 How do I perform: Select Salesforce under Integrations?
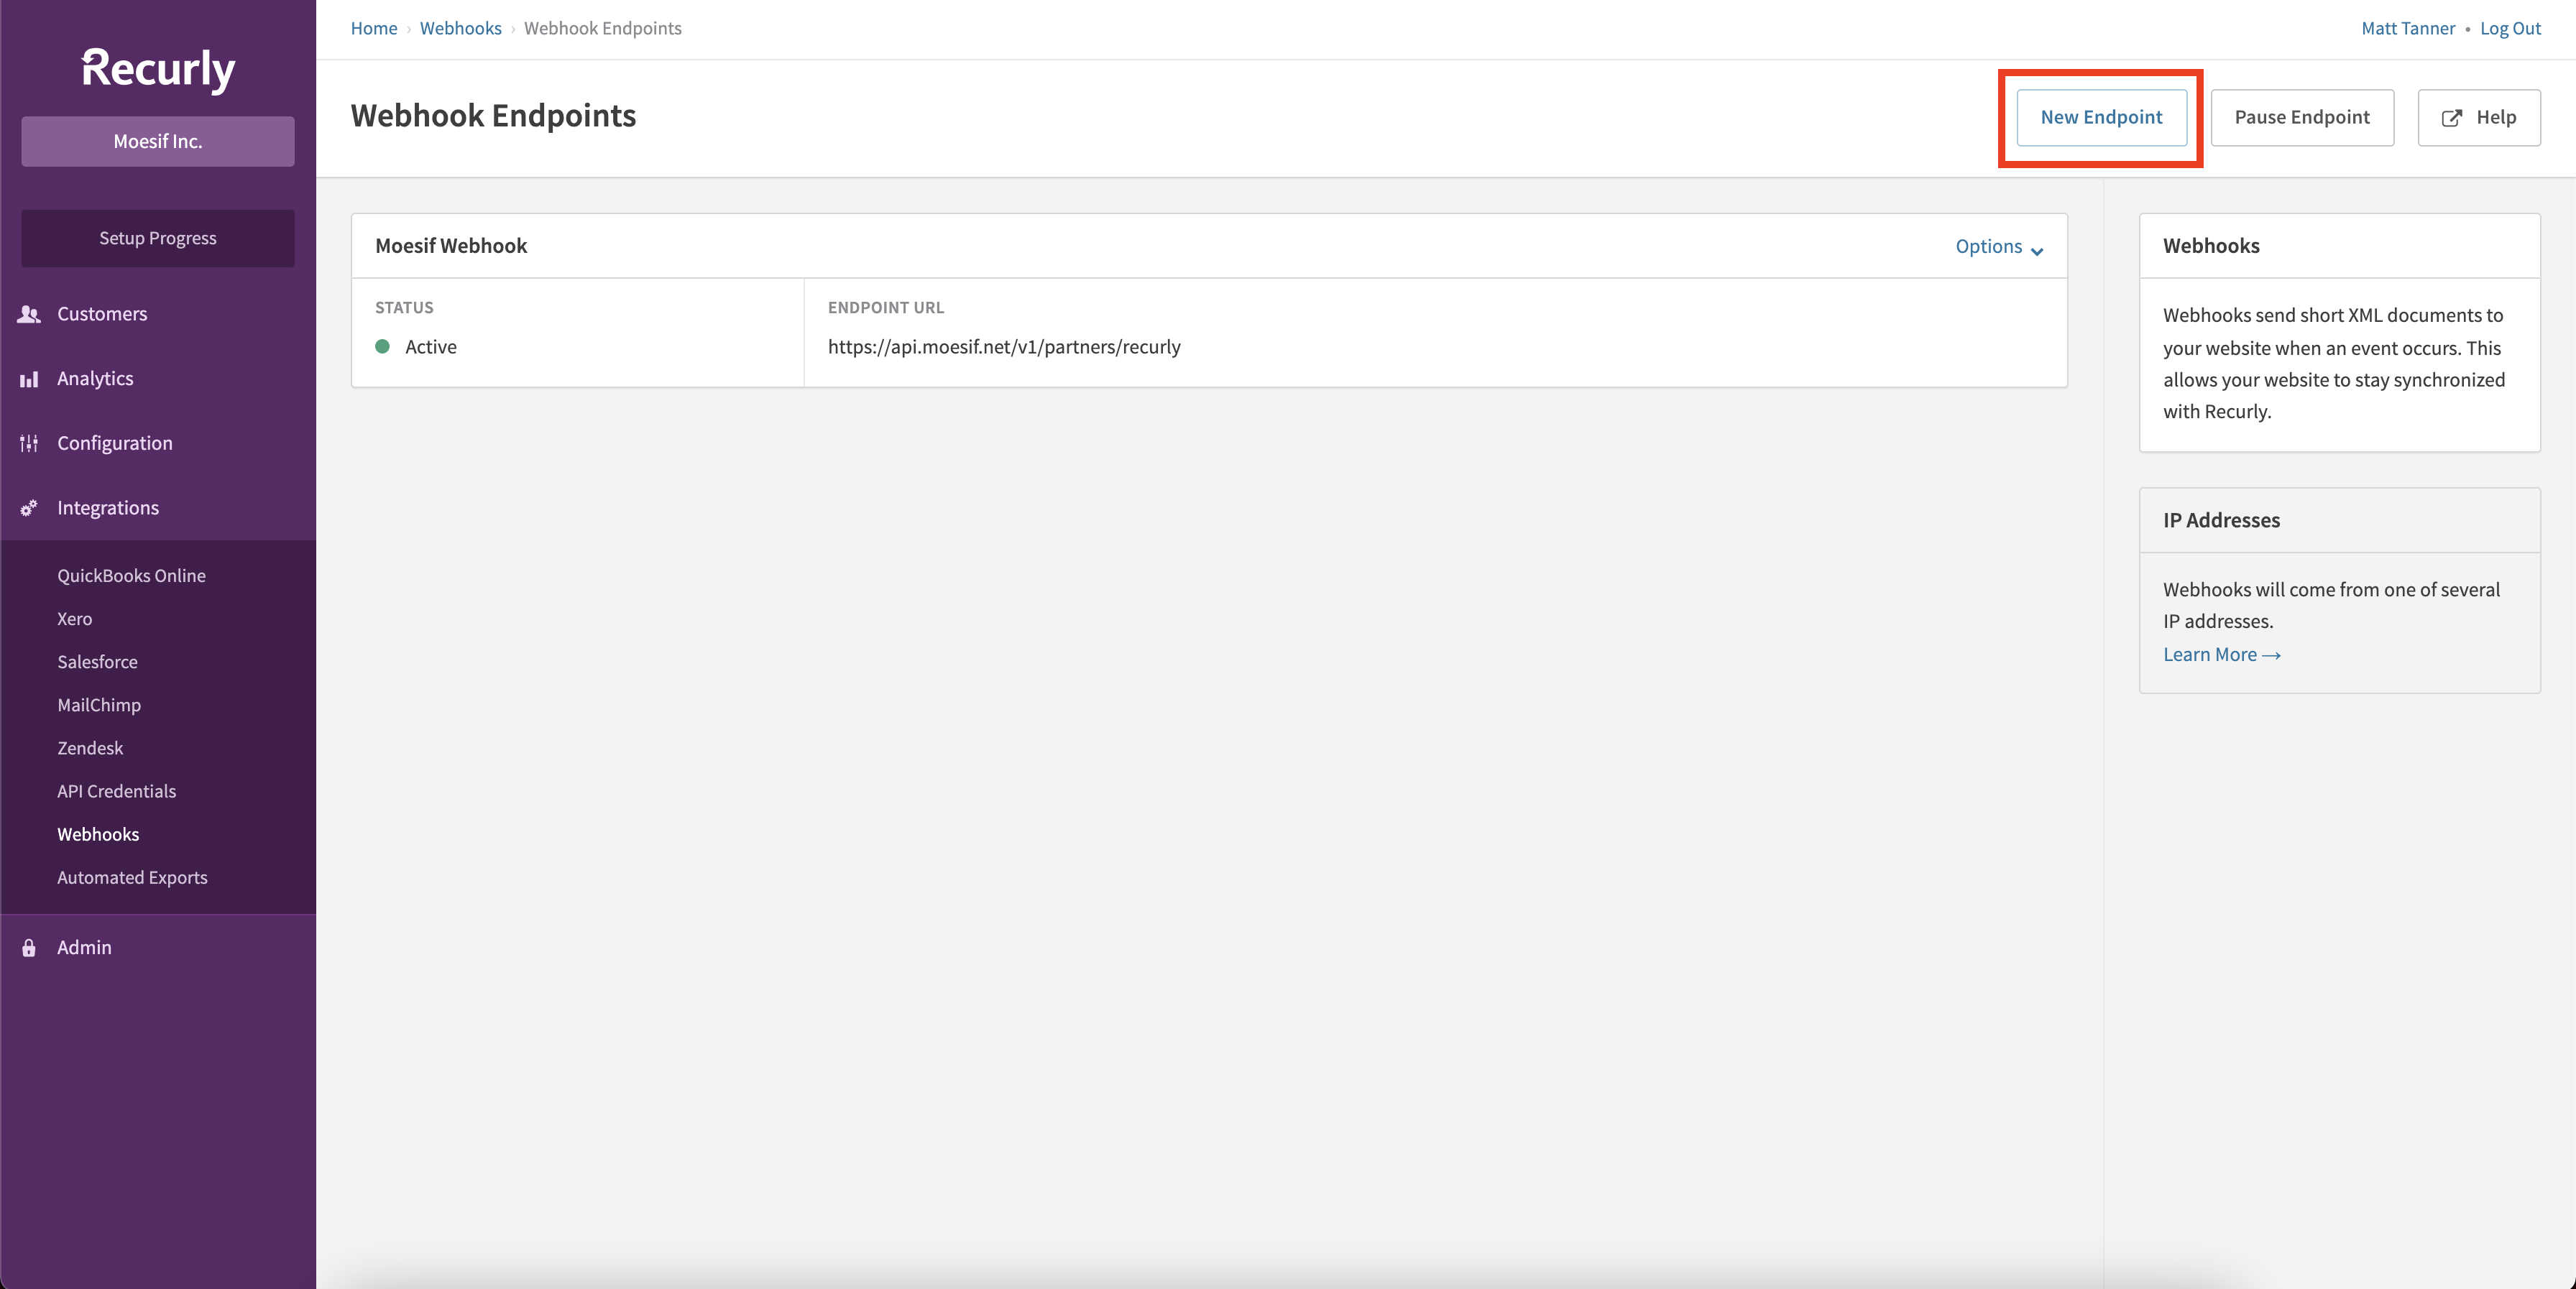click(97, 661)
